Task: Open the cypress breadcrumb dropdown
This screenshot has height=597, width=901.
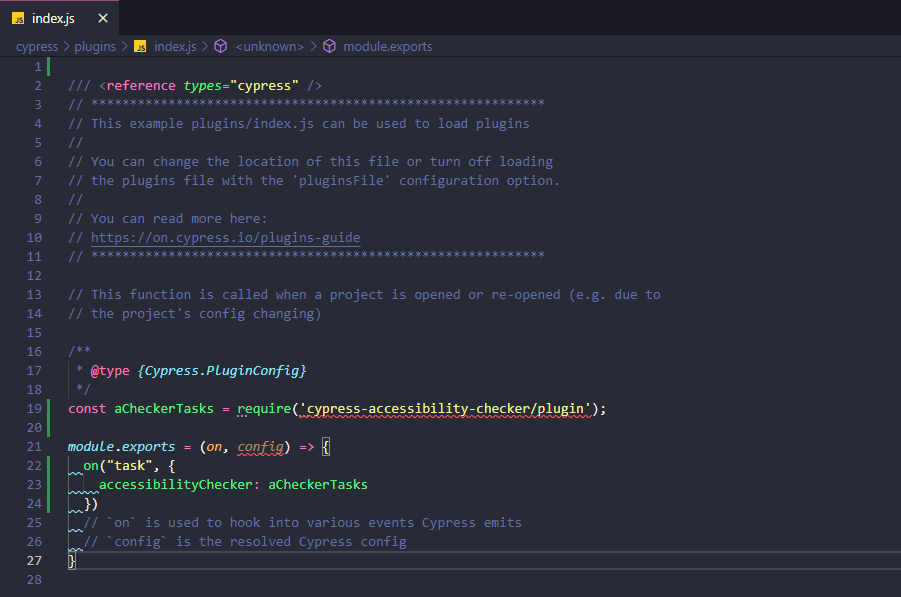Action: point(37,46)
